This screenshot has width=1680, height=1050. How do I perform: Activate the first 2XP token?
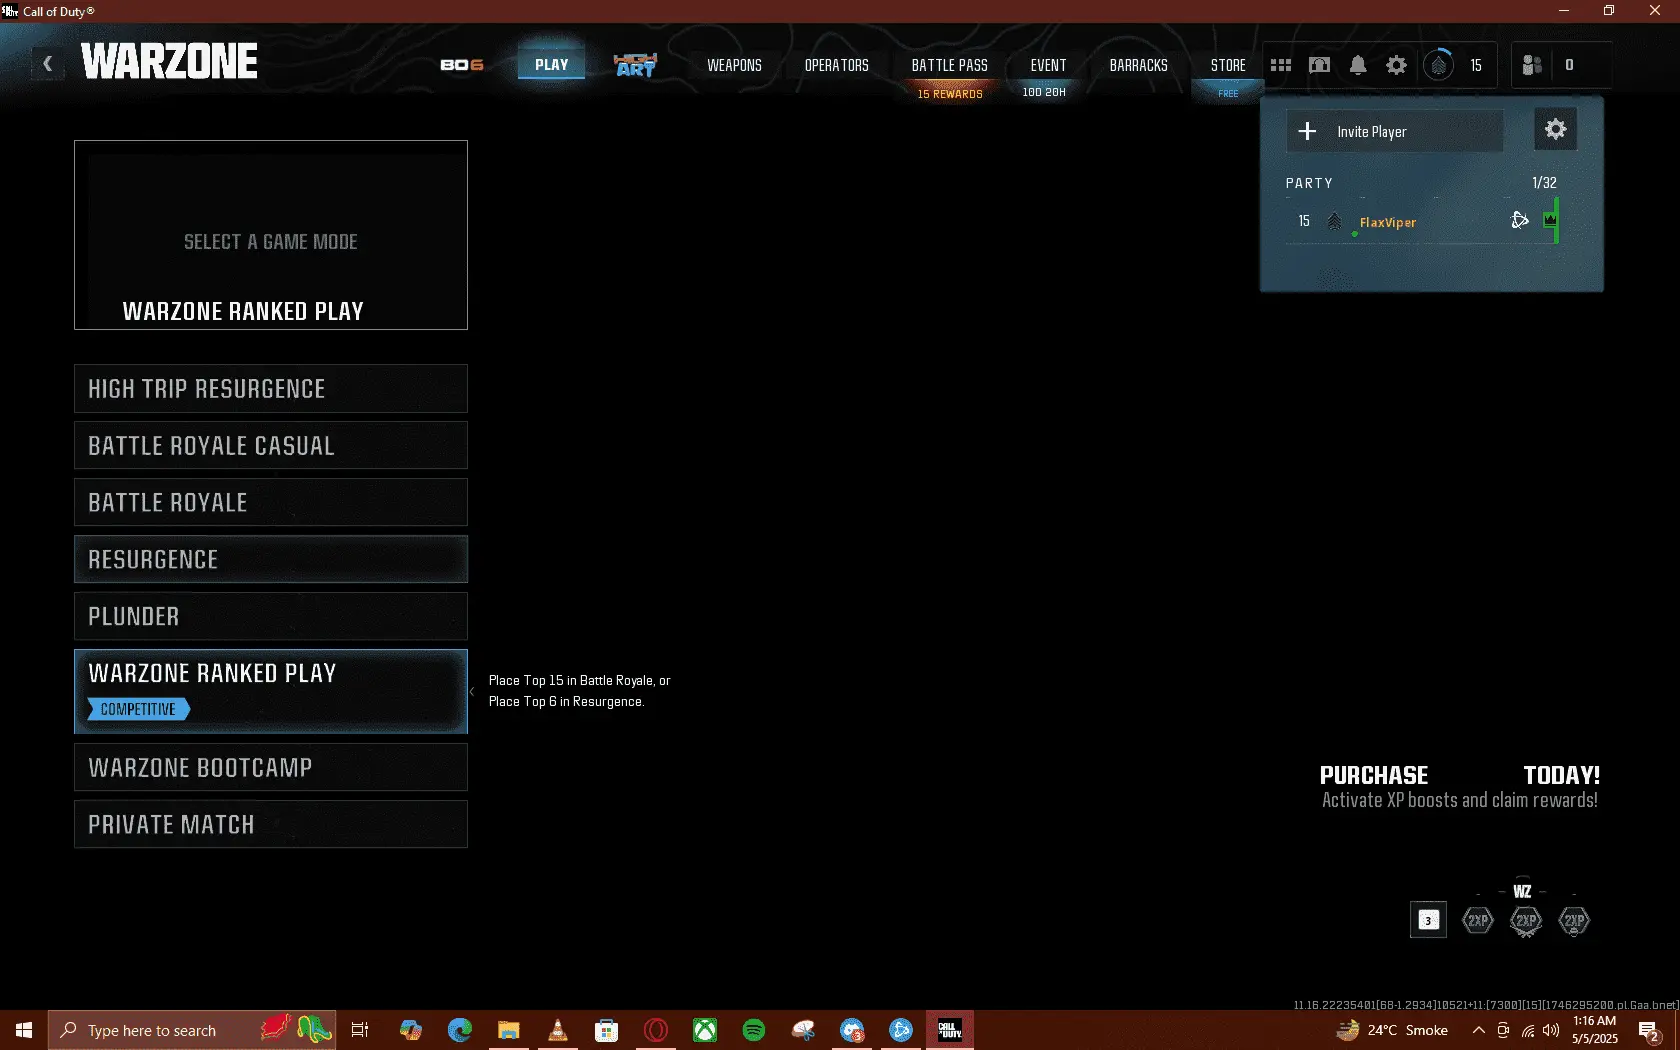[1478, 920]
